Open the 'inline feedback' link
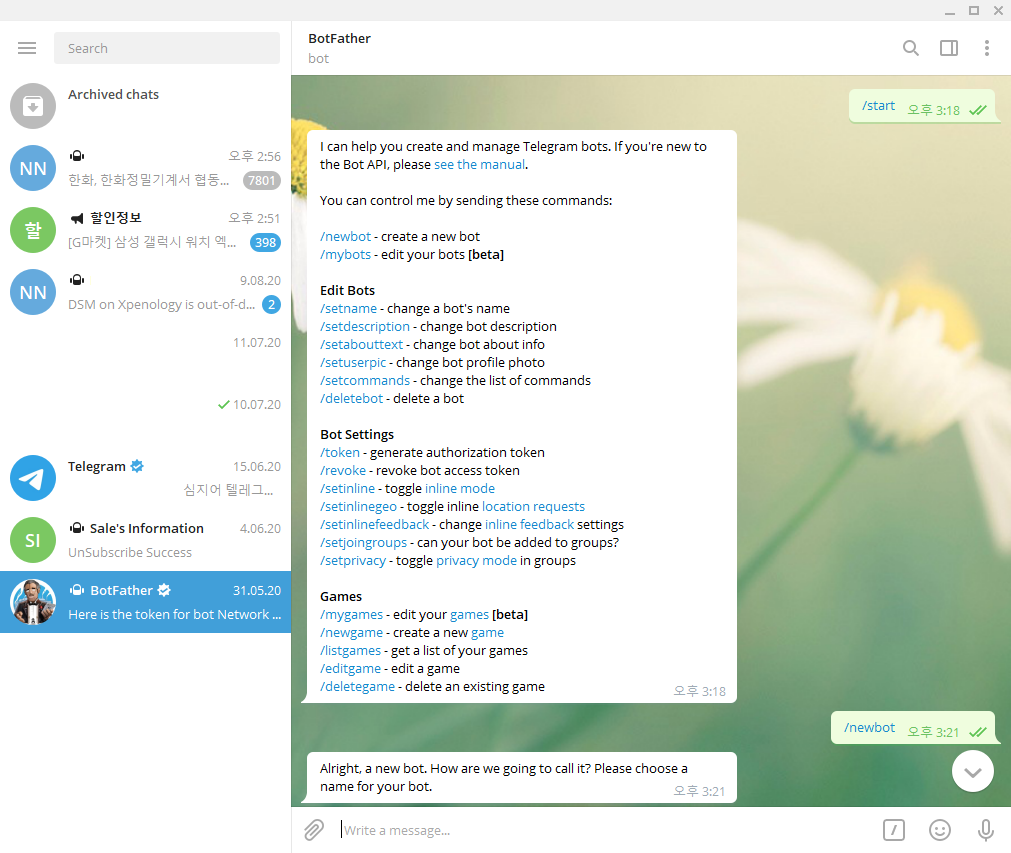 coord(529,525)
